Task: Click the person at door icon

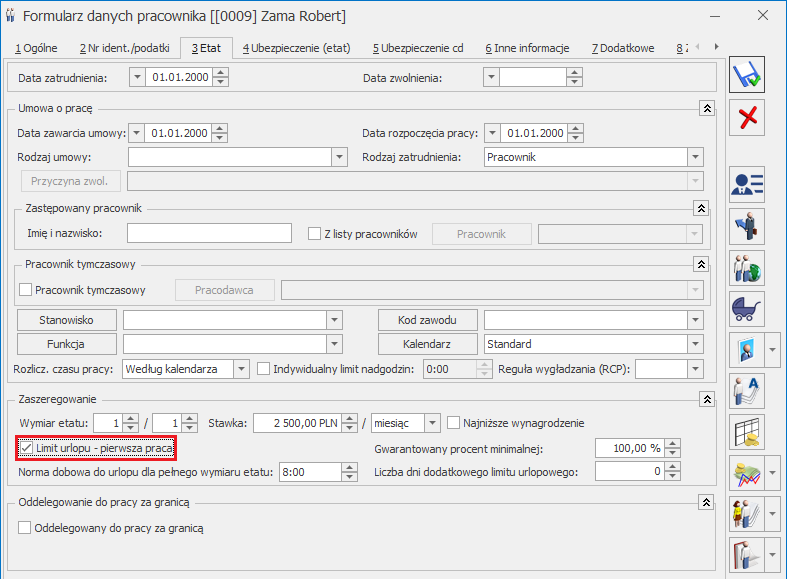Action: click(x=747, y=555)
